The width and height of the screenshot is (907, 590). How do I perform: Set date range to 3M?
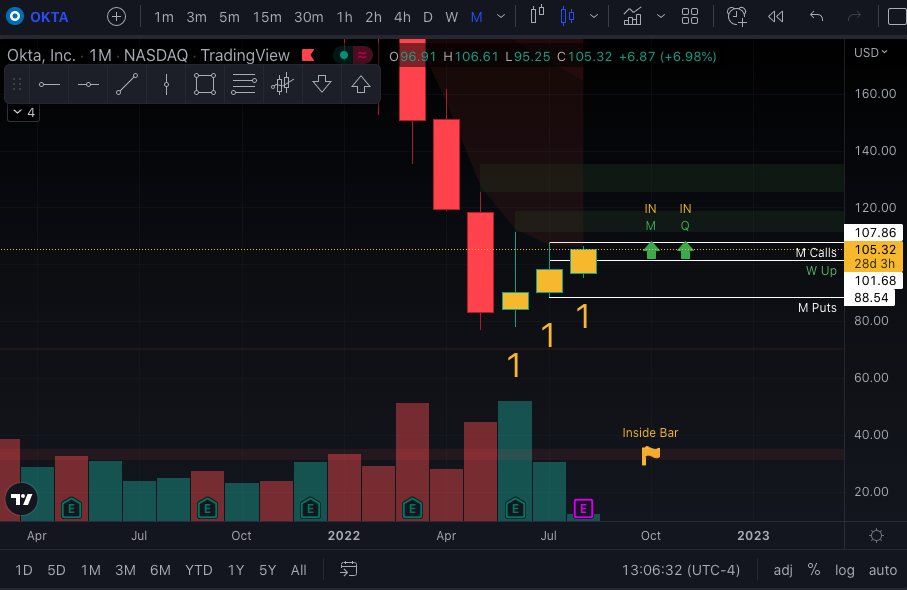pyautogui.click(x=125, y=570)
